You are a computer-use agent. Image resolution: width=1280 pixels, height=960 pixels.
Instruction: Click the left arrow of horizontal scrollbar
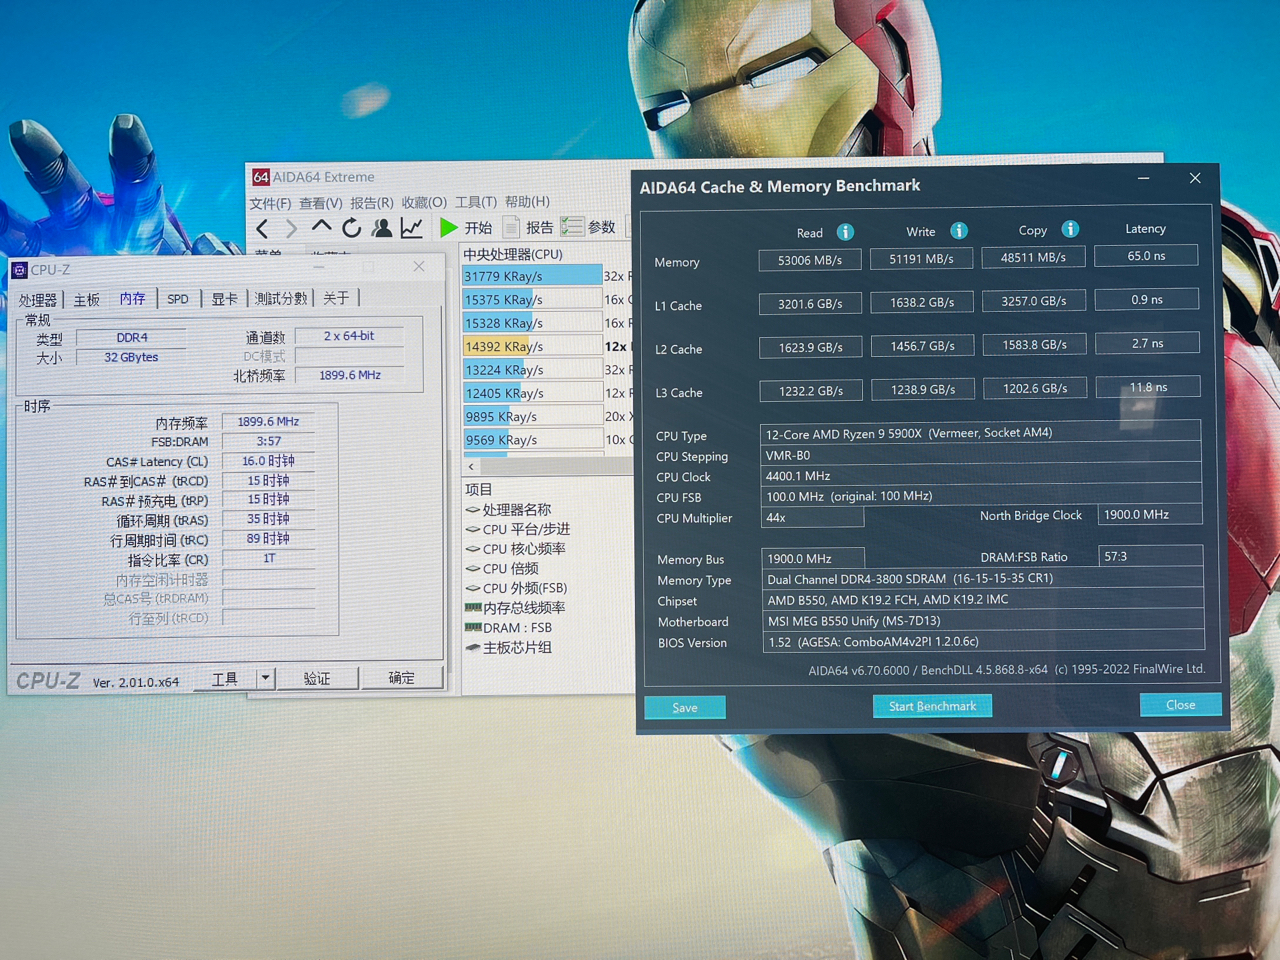[x=471, y=466]
